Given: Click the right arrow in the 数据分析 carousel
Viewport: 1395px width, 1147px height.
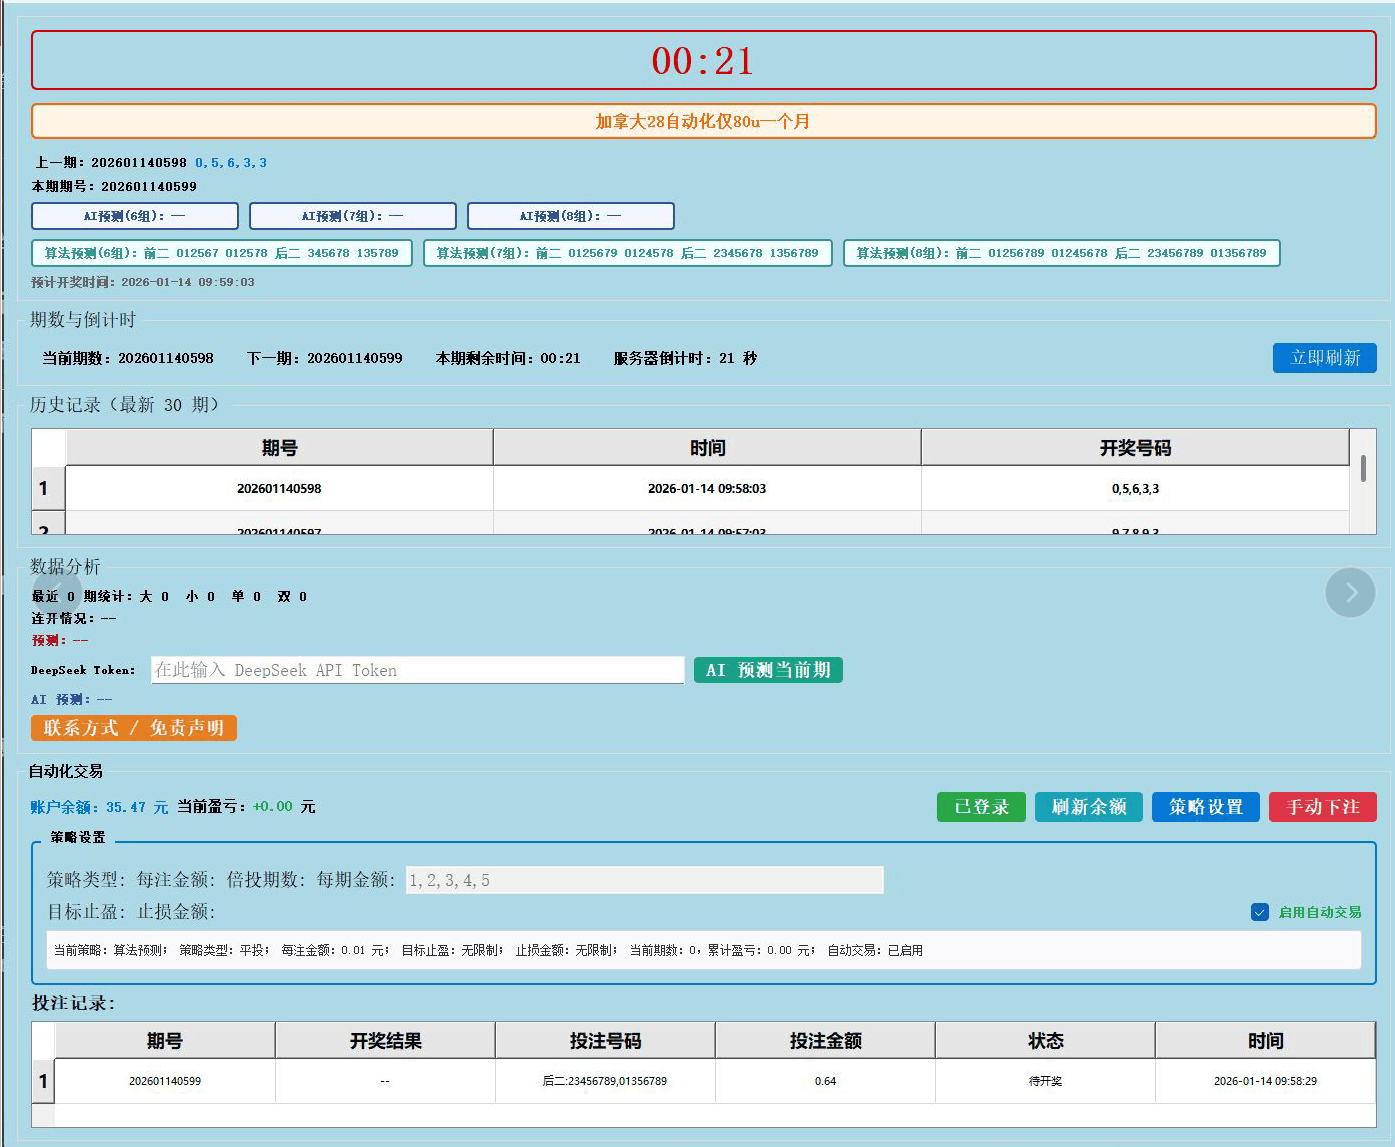Looking at the screenshot, I should click(1351, 592).
